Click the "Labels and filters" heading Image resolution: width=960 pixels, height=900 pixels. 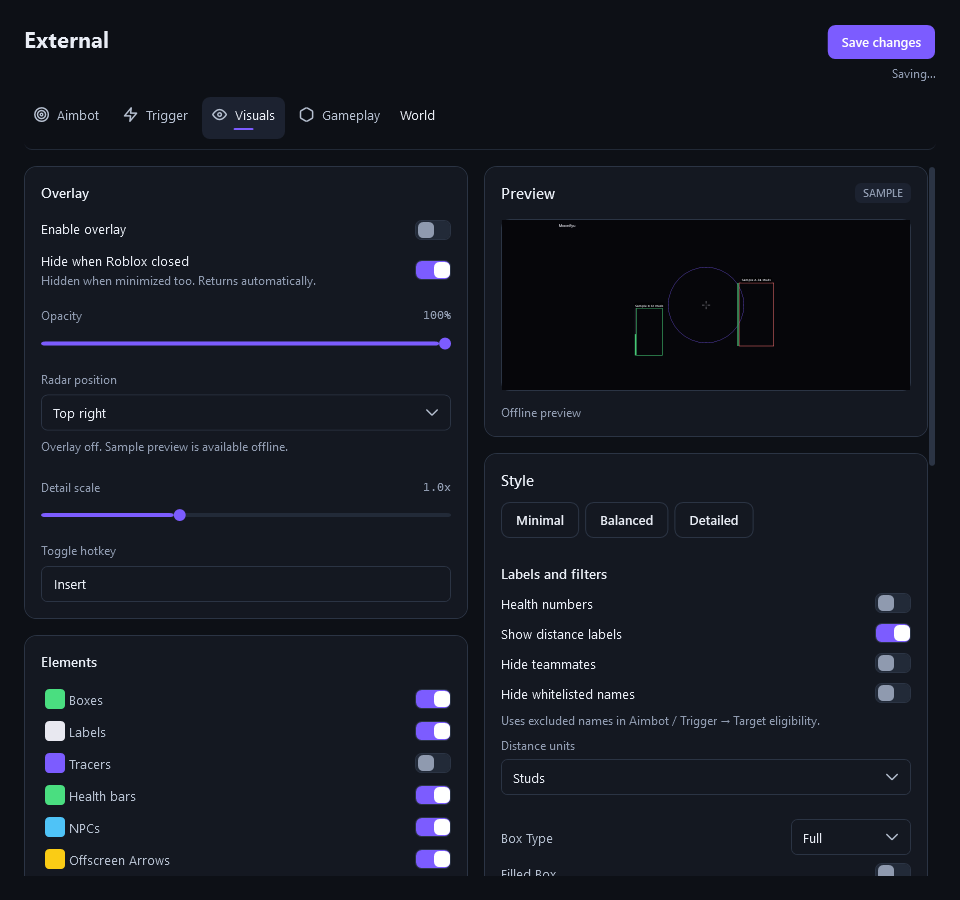pos(553,574)
